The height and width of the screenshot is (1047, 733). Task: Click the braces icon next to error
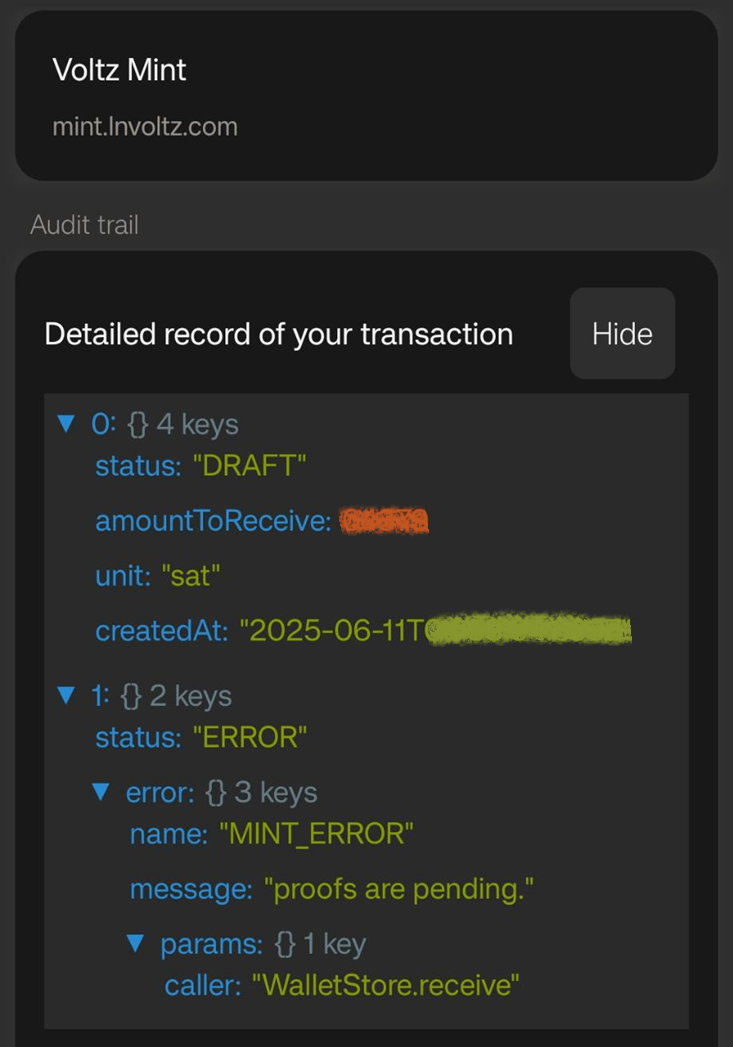[216, 793]
